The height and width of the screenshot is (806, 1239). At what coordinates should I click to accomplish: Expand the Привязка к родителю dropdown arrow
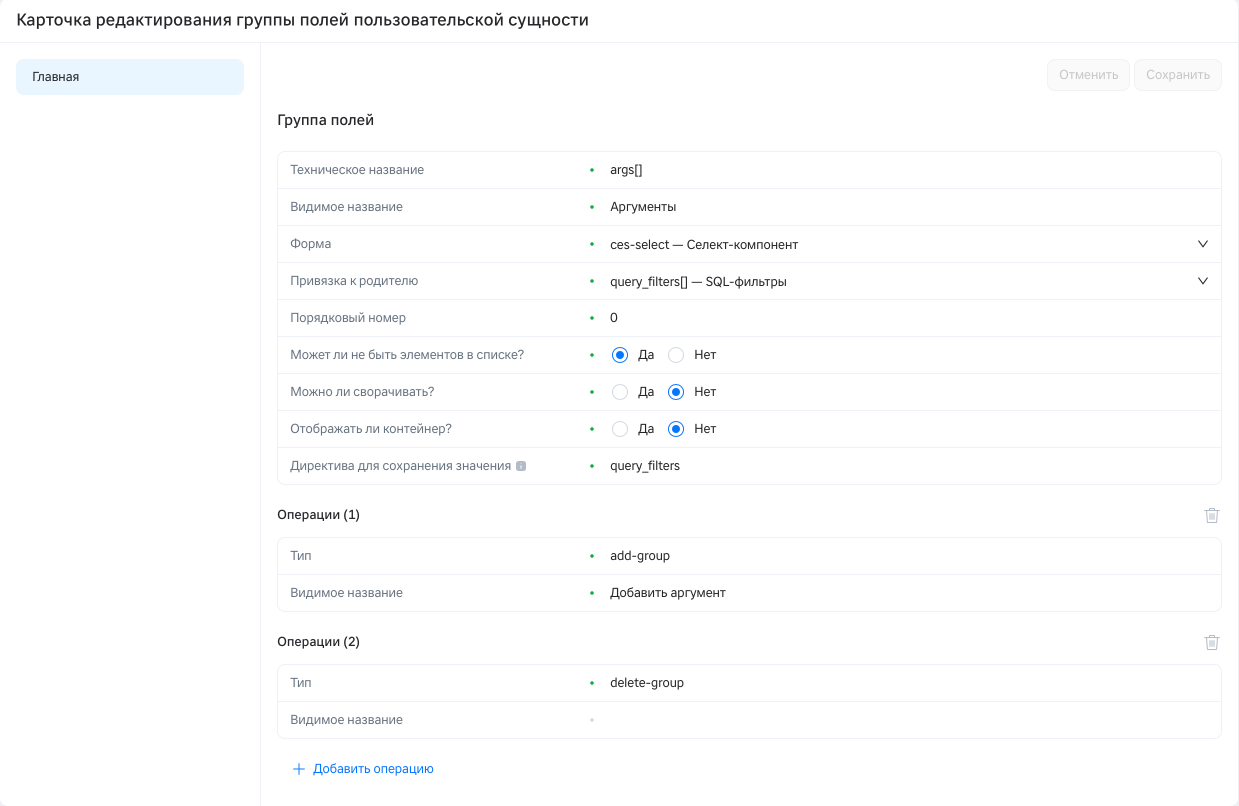pos(1203,281)
